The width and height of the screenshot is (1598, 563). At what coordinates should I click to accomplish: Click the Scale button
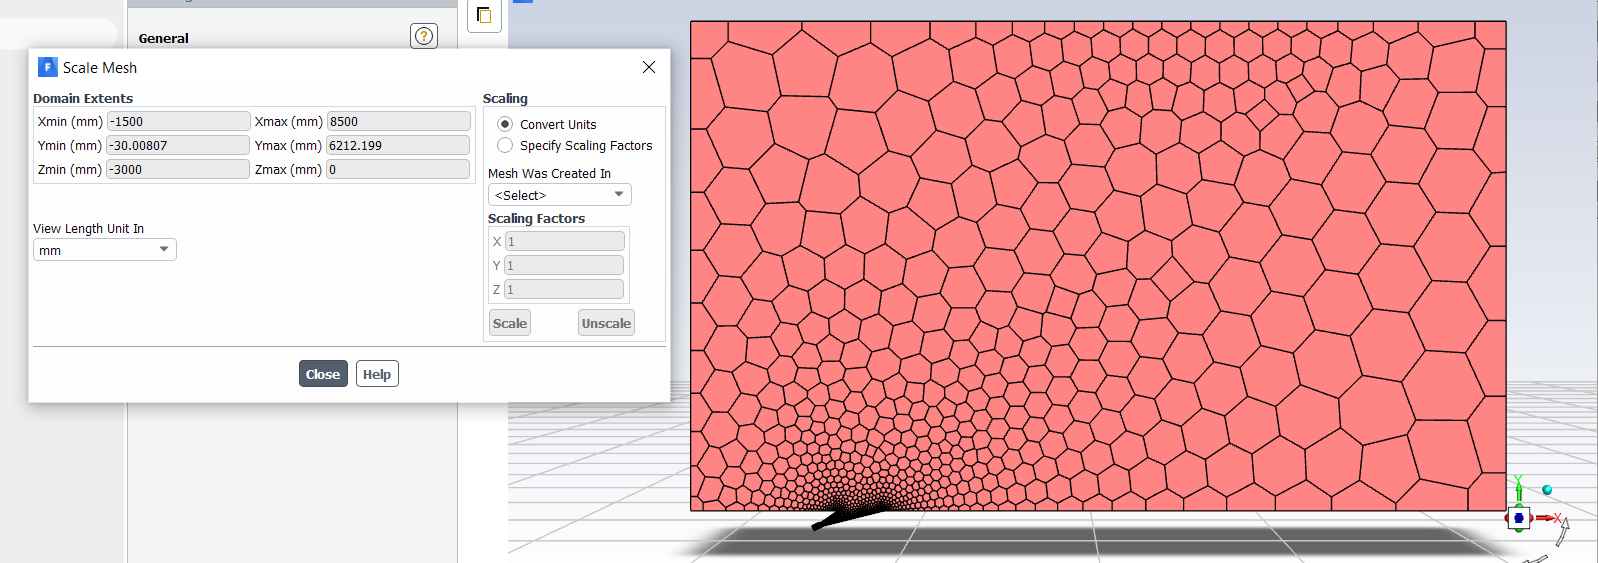coord(510,323)
